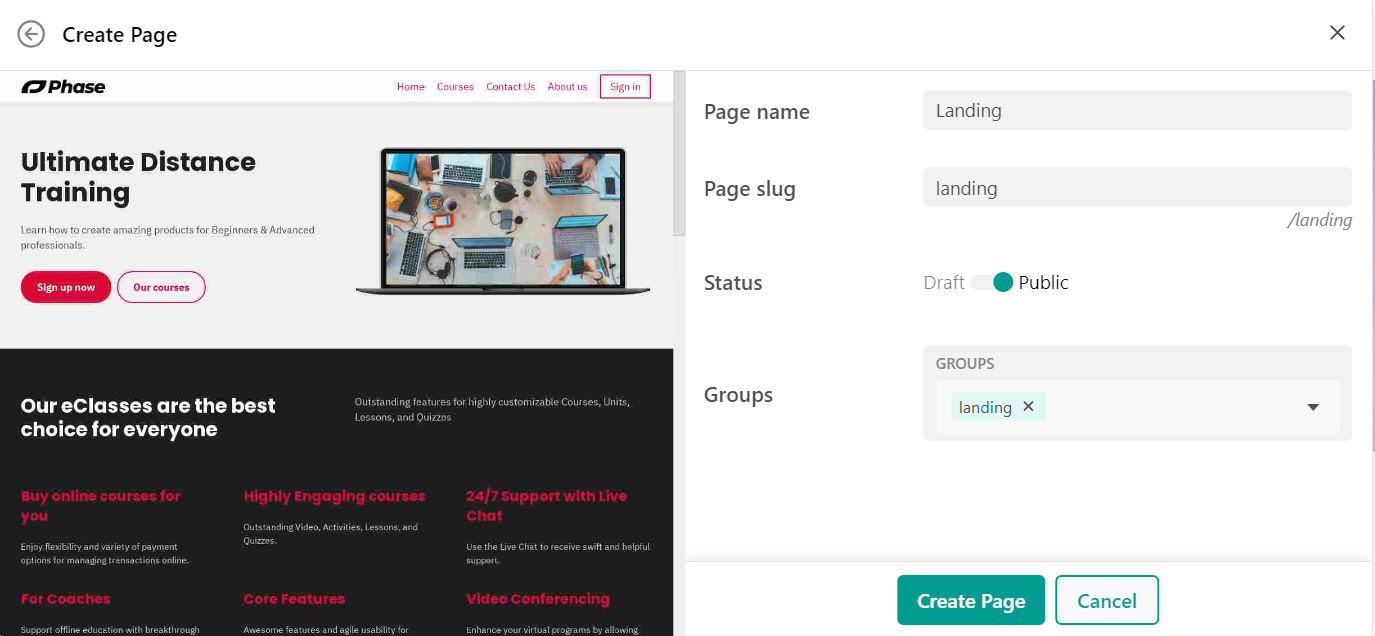Click the Page name input field

[1137, 111]
